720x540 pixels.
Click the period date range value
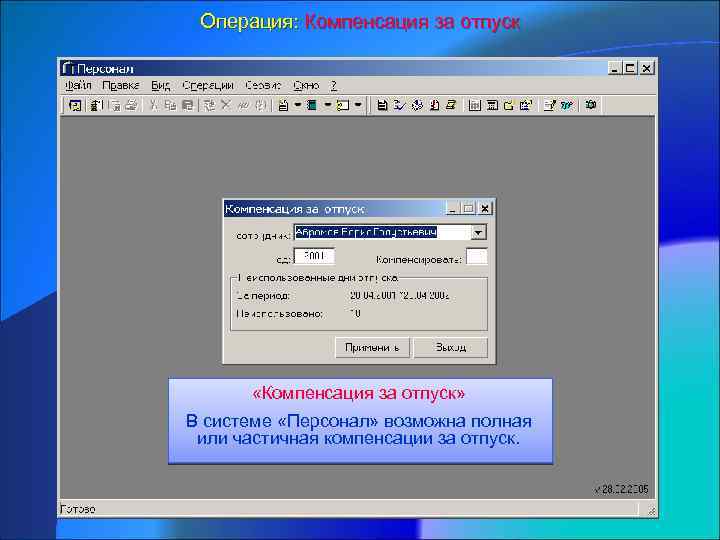tap(399, 296)
